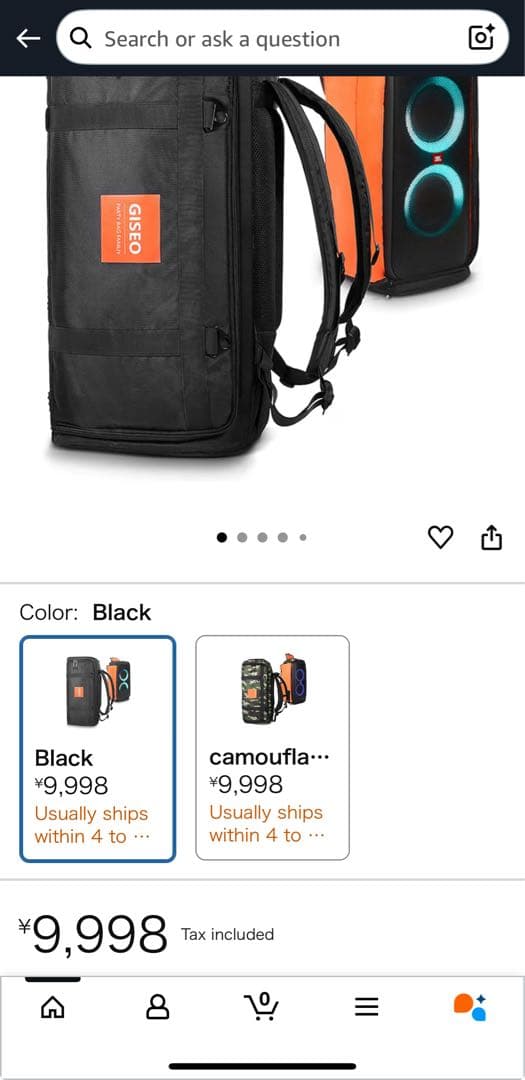Jump to second image carousel dot
525x1080 pixels.
click(x=242, y=537)
